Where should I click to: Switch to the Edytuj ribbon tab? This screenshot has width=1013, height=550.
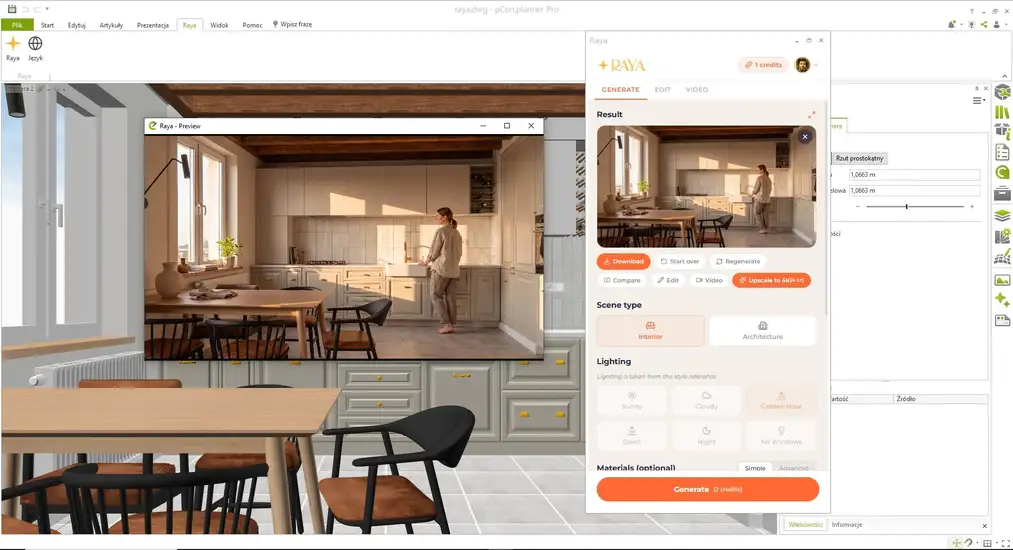[77, 25]
